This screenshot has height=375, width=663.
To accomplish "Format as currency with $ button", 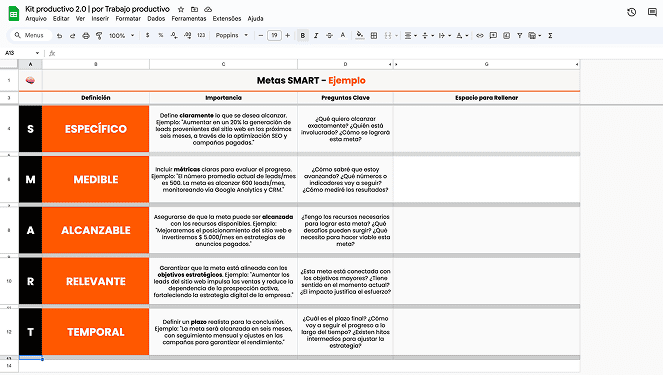I will pyautogui.click(x=148, y=36).
